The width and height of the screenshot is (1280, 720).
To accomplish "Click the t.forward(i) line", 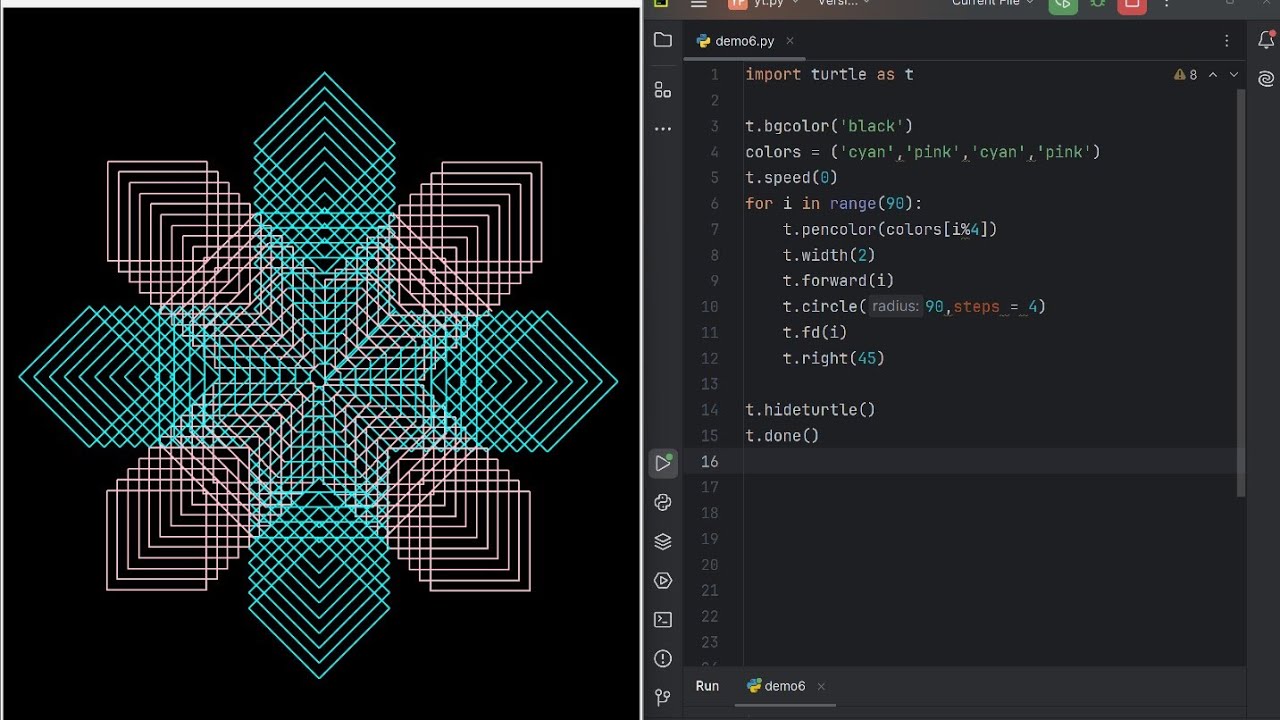I will tap(838, 281).
